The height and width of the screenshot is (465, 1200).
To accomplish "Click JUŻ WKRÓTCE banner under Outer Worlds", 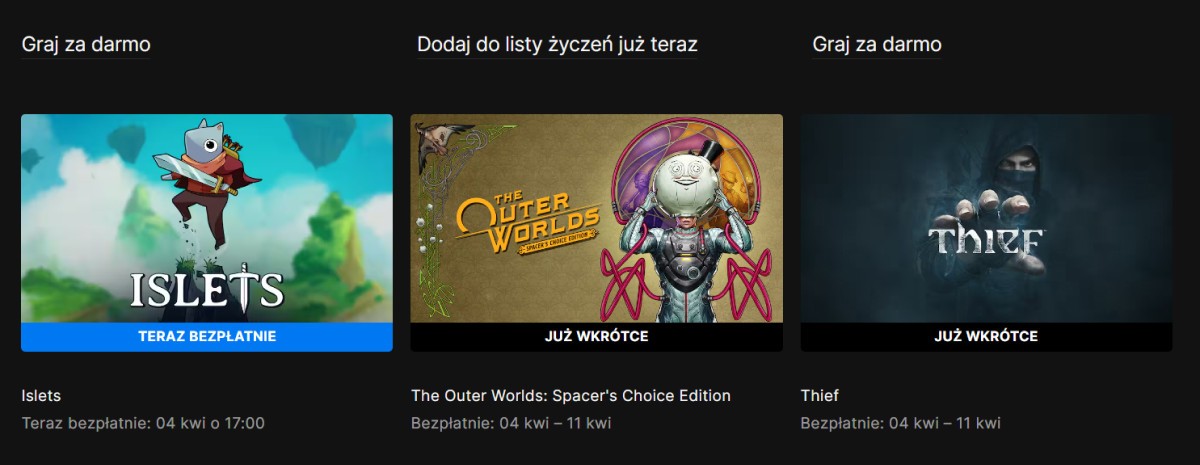I will coord(596,336).
